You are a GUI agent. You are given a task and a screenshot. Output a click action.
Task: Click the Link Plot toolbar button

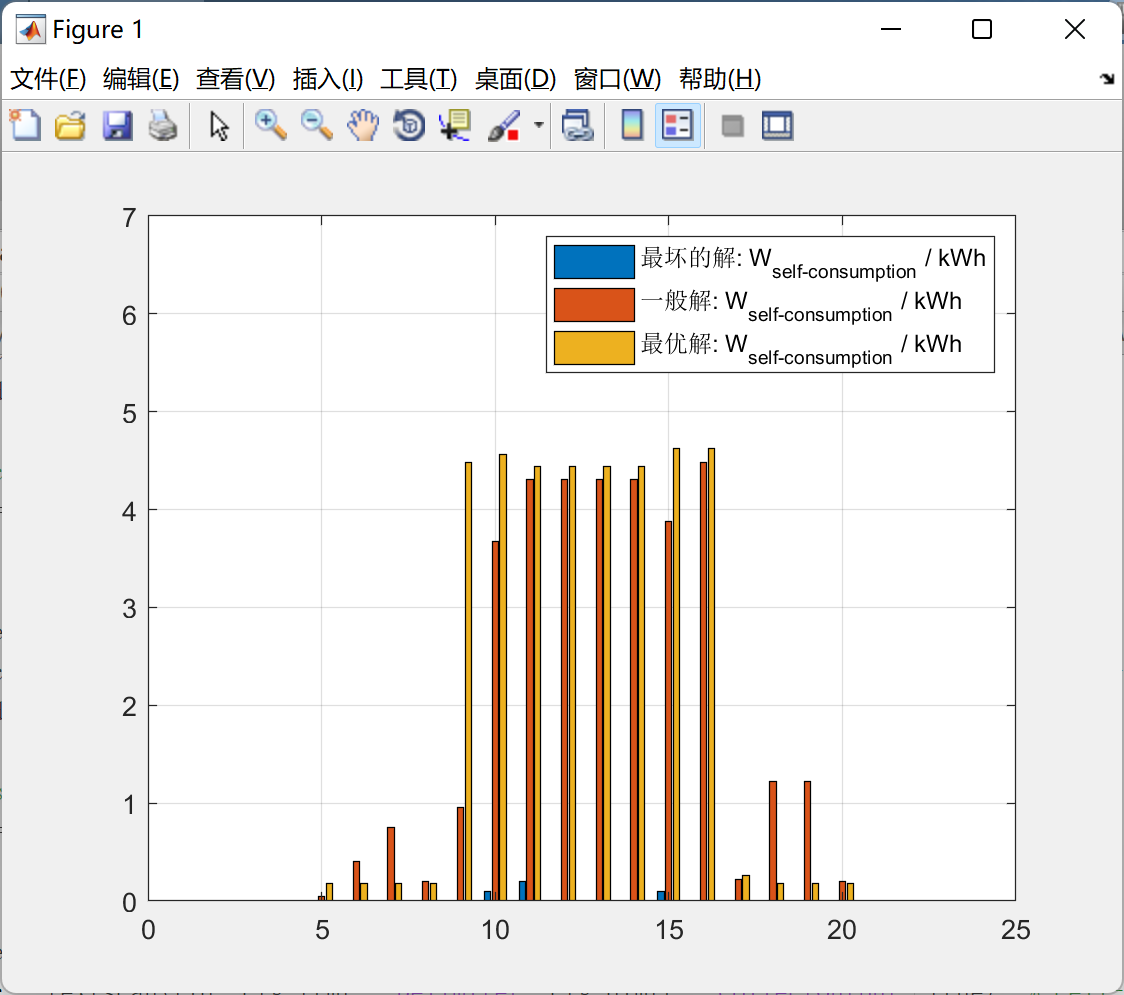click(577, 126)
